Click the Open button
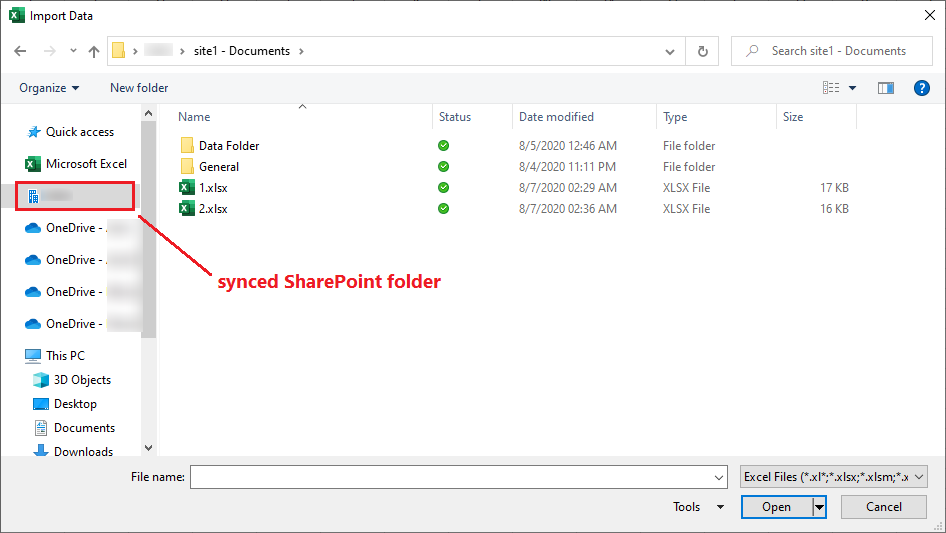946x533 pixels. tap(776, 507)
